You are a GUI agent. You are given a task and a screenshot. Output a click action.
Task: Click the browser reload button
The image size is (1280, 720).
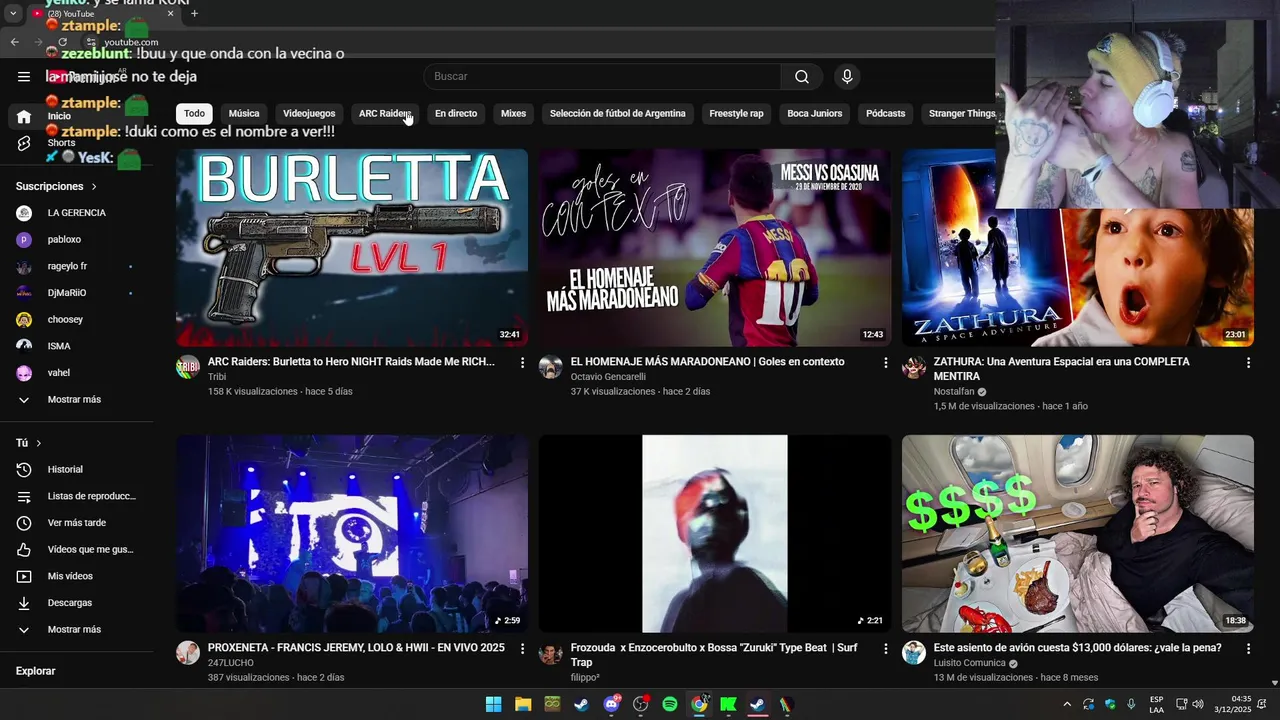(63, 42)
